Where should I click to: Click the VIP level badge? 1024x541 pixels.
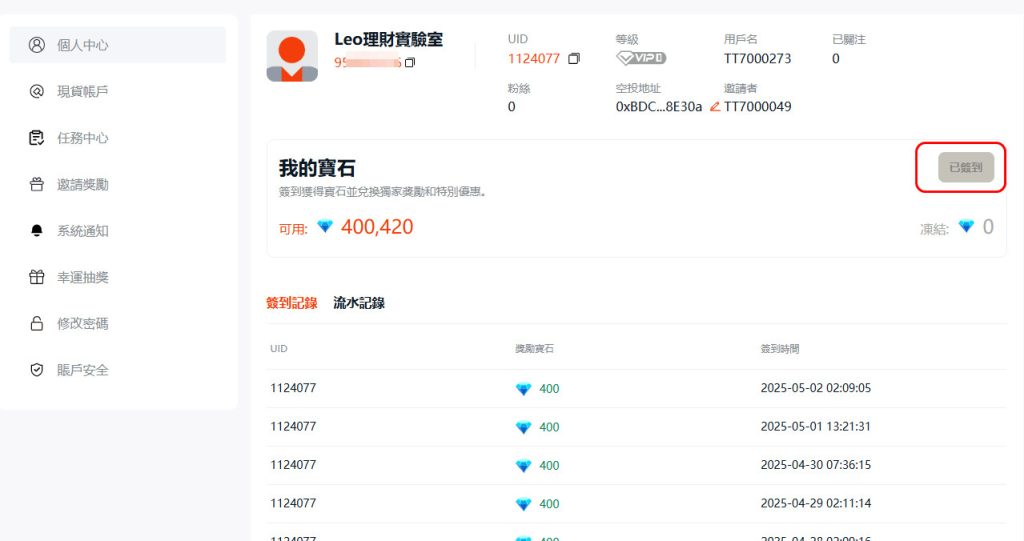click(x=641, y=58)
